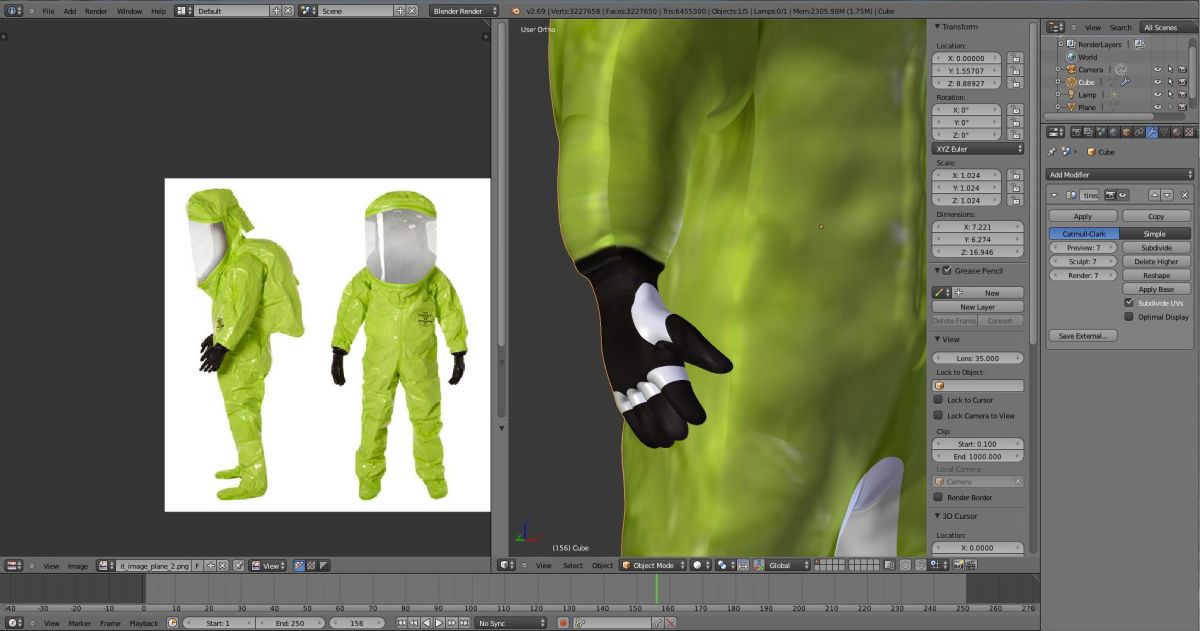
Task: Select the World item in outliner
Action: tap(1087, 57)
